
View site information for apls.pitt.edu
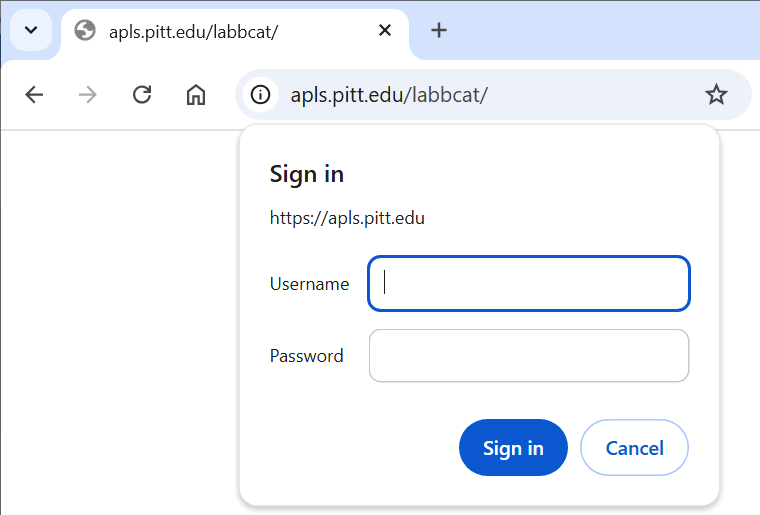tap(260, 94)
